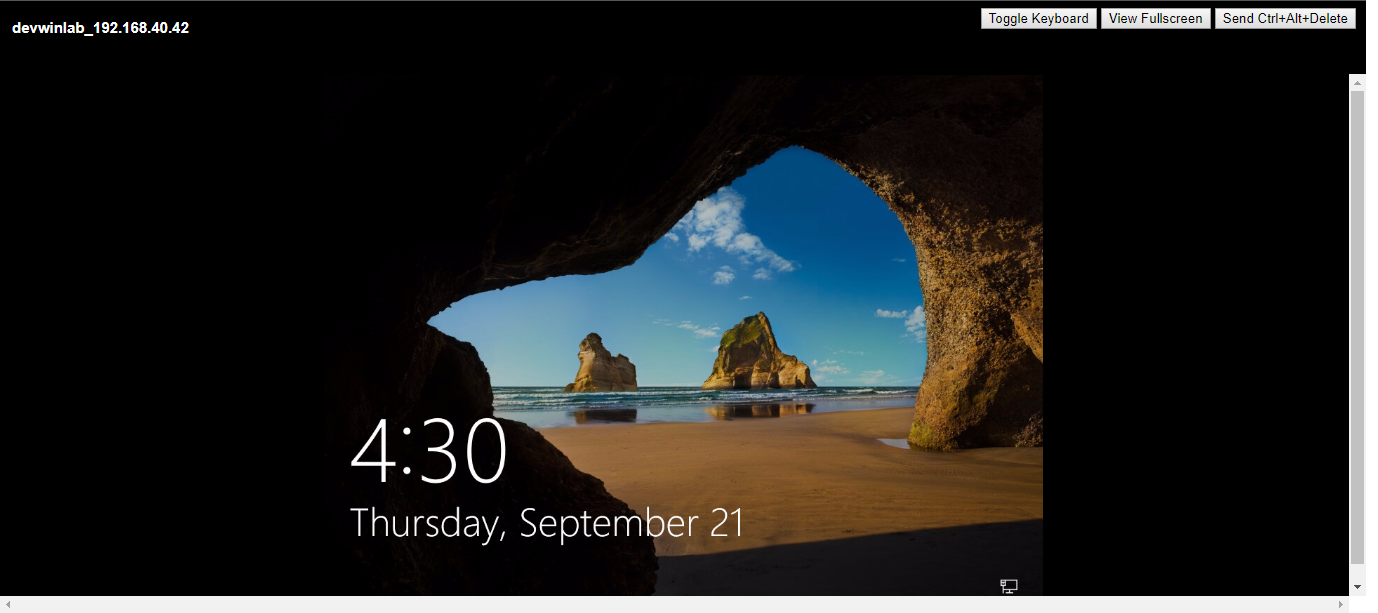Send Ctrl+Alt+Delete to the remote machine
This screenshot has width=1378, height=613.
pos(1285,19)
